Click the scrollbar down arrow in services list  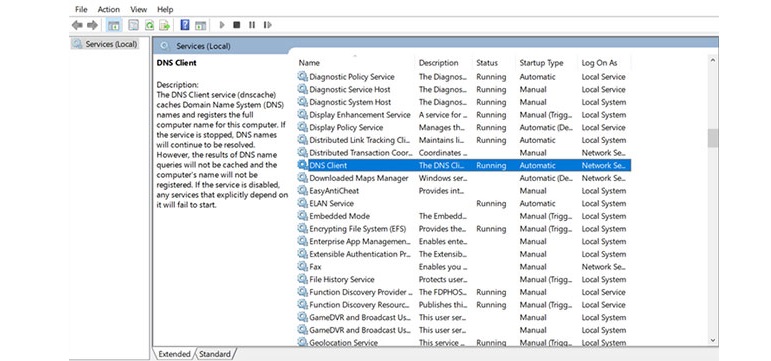tap(712, 340)
